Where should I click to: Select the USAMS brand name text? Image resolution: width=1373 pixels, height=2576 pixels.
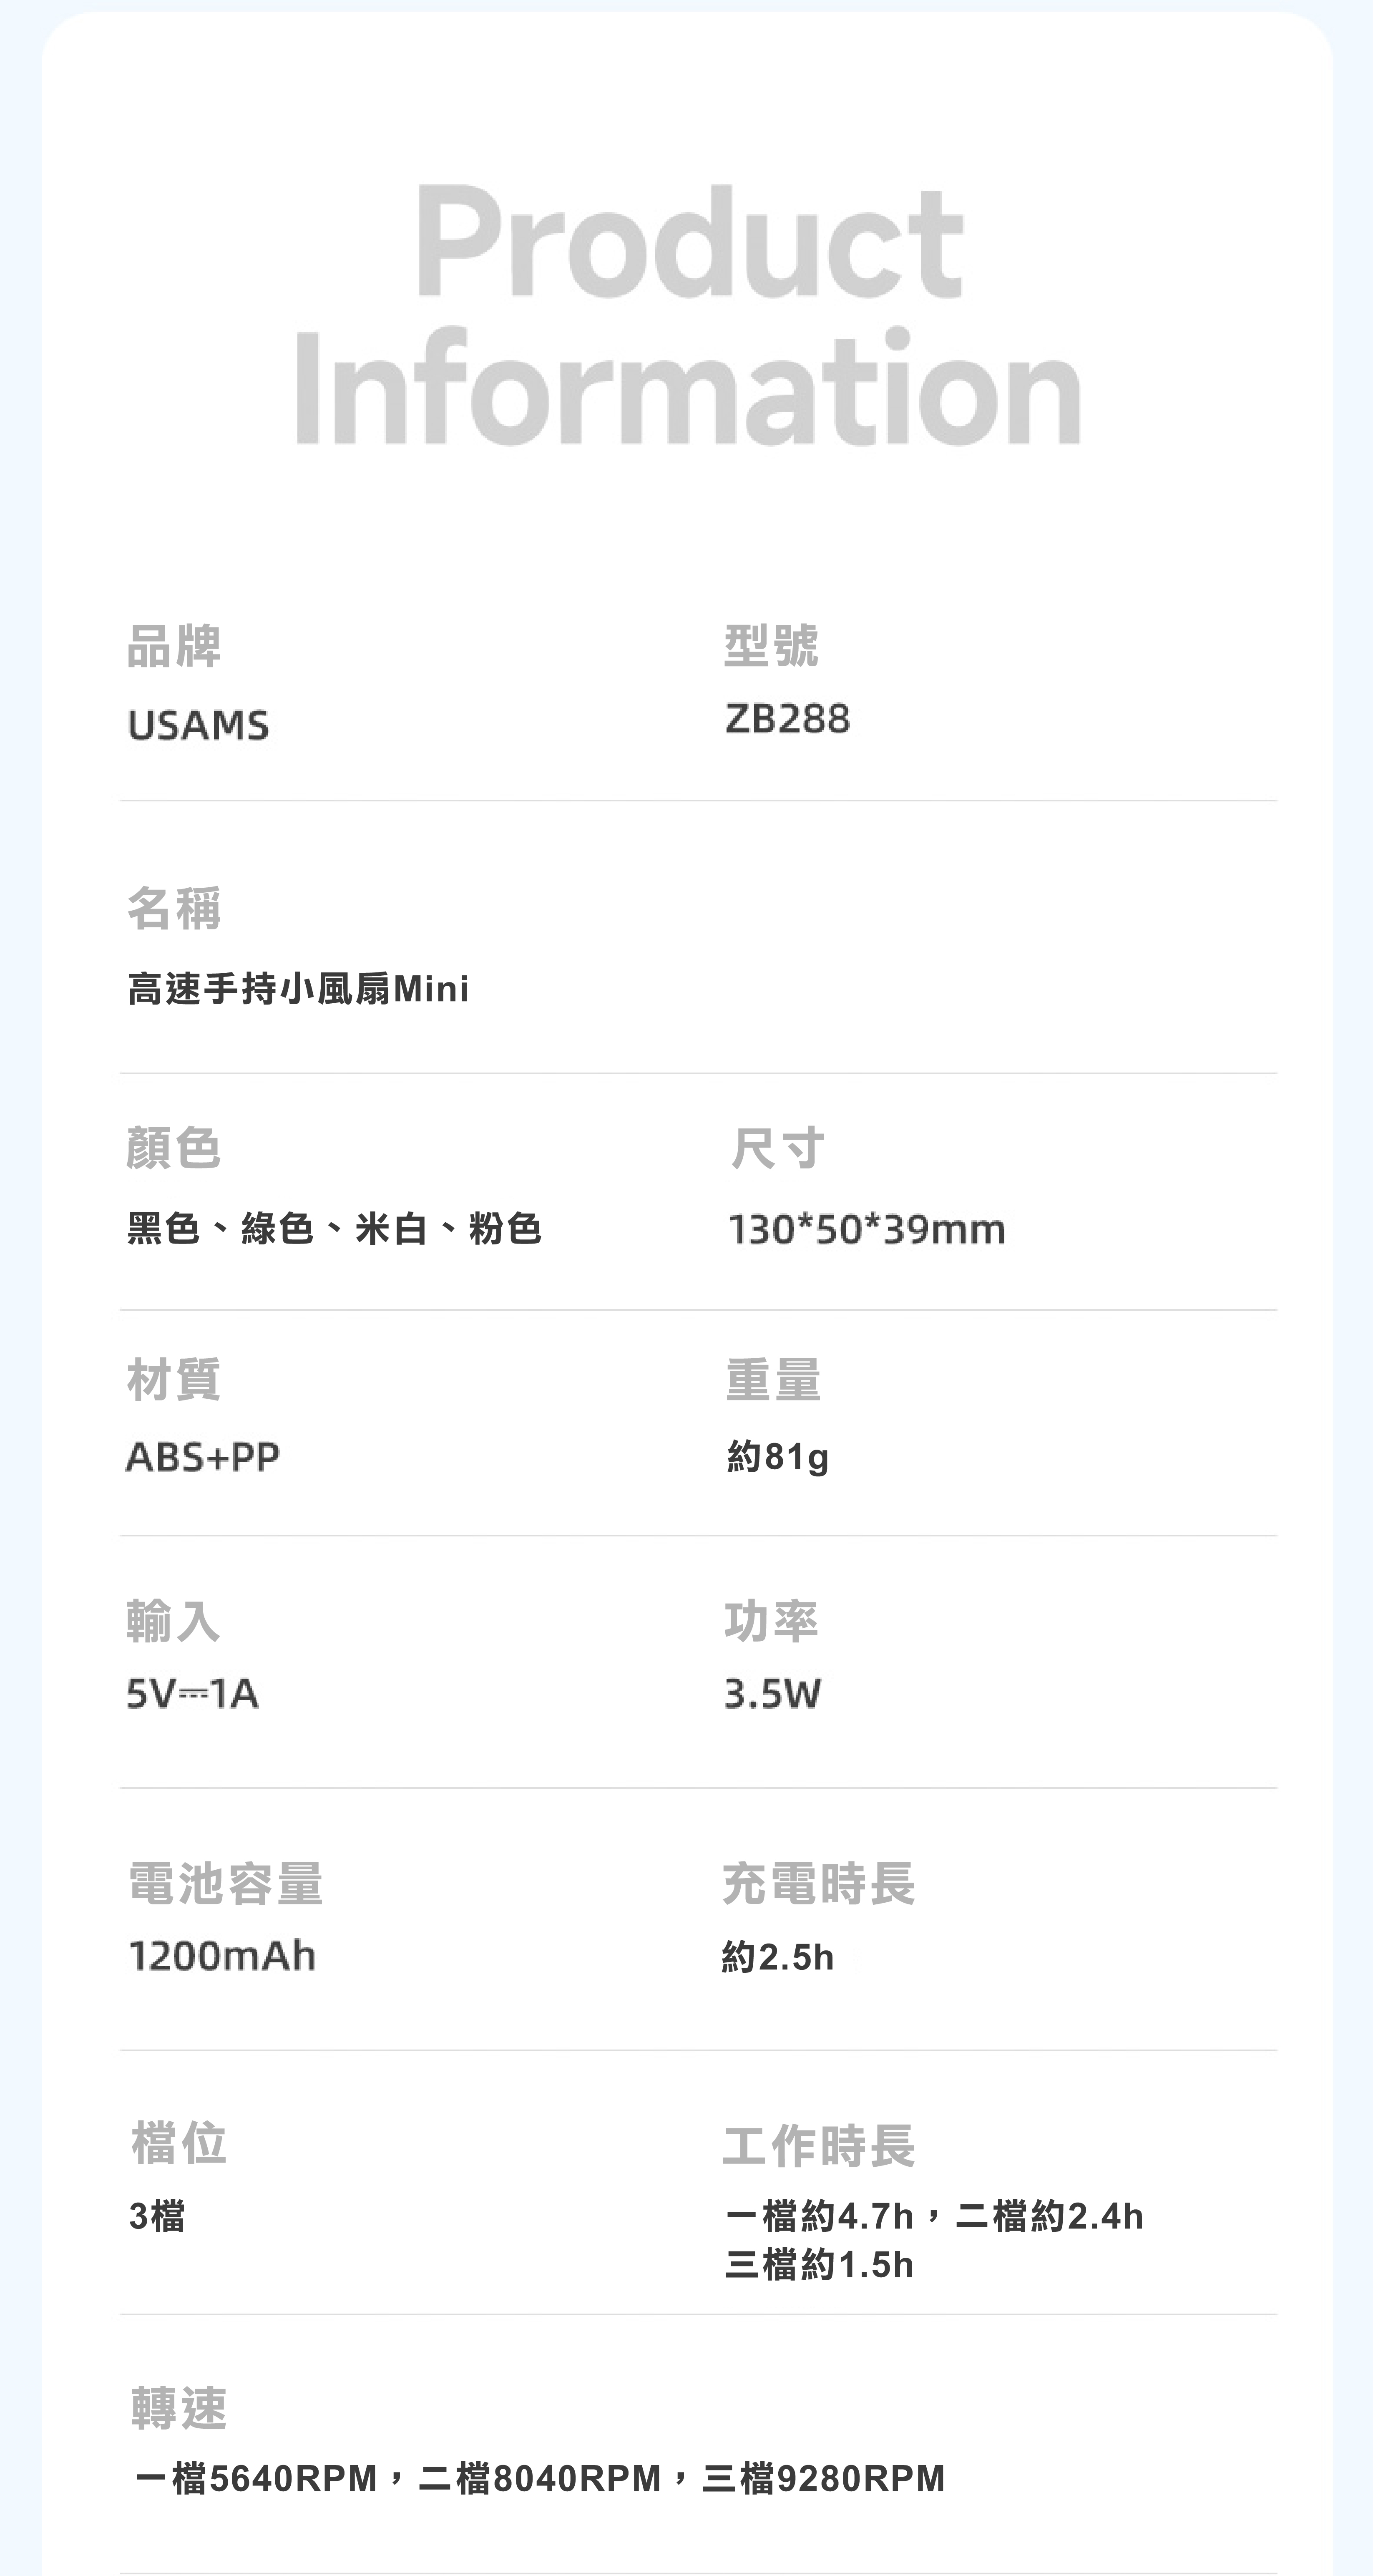pos(198,725)
